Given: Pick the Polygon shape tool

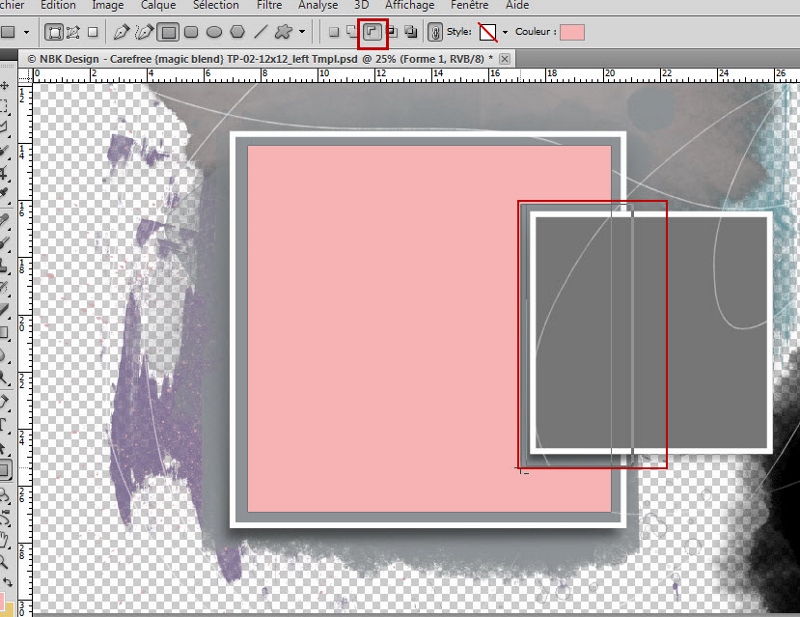Looking at the screenshot, I should pos(238,32).
